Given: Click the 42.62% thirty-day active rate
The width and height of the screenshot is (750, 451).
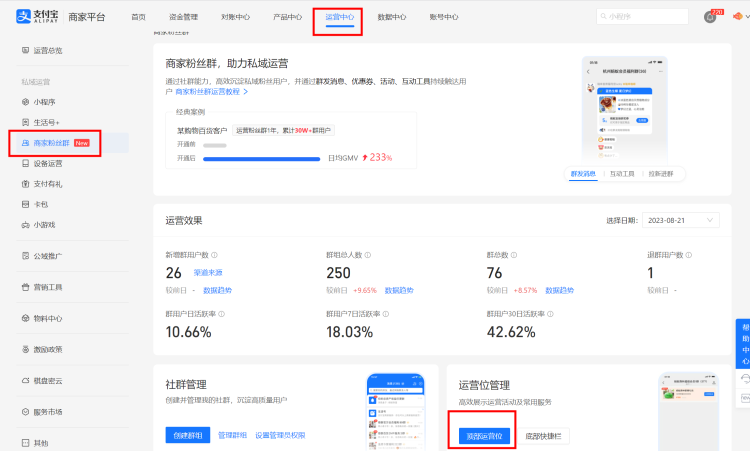Looking at the screenshot, I should coord(511,332).
